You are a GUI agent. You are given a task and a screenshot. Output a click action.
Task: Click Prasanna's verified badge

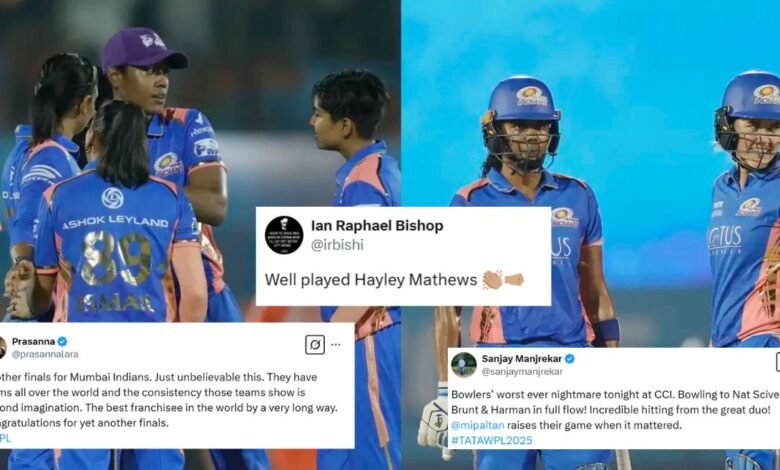tap(62, 342)
